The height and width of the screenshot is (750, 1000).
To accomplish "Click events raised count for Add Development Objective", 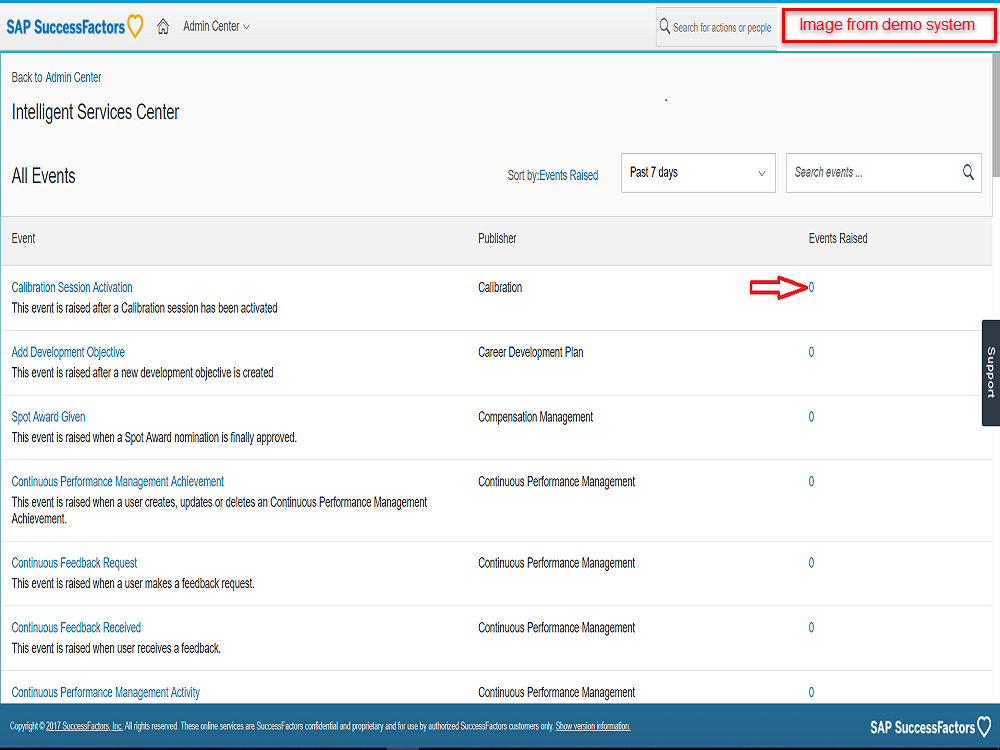I will [811, 352].
